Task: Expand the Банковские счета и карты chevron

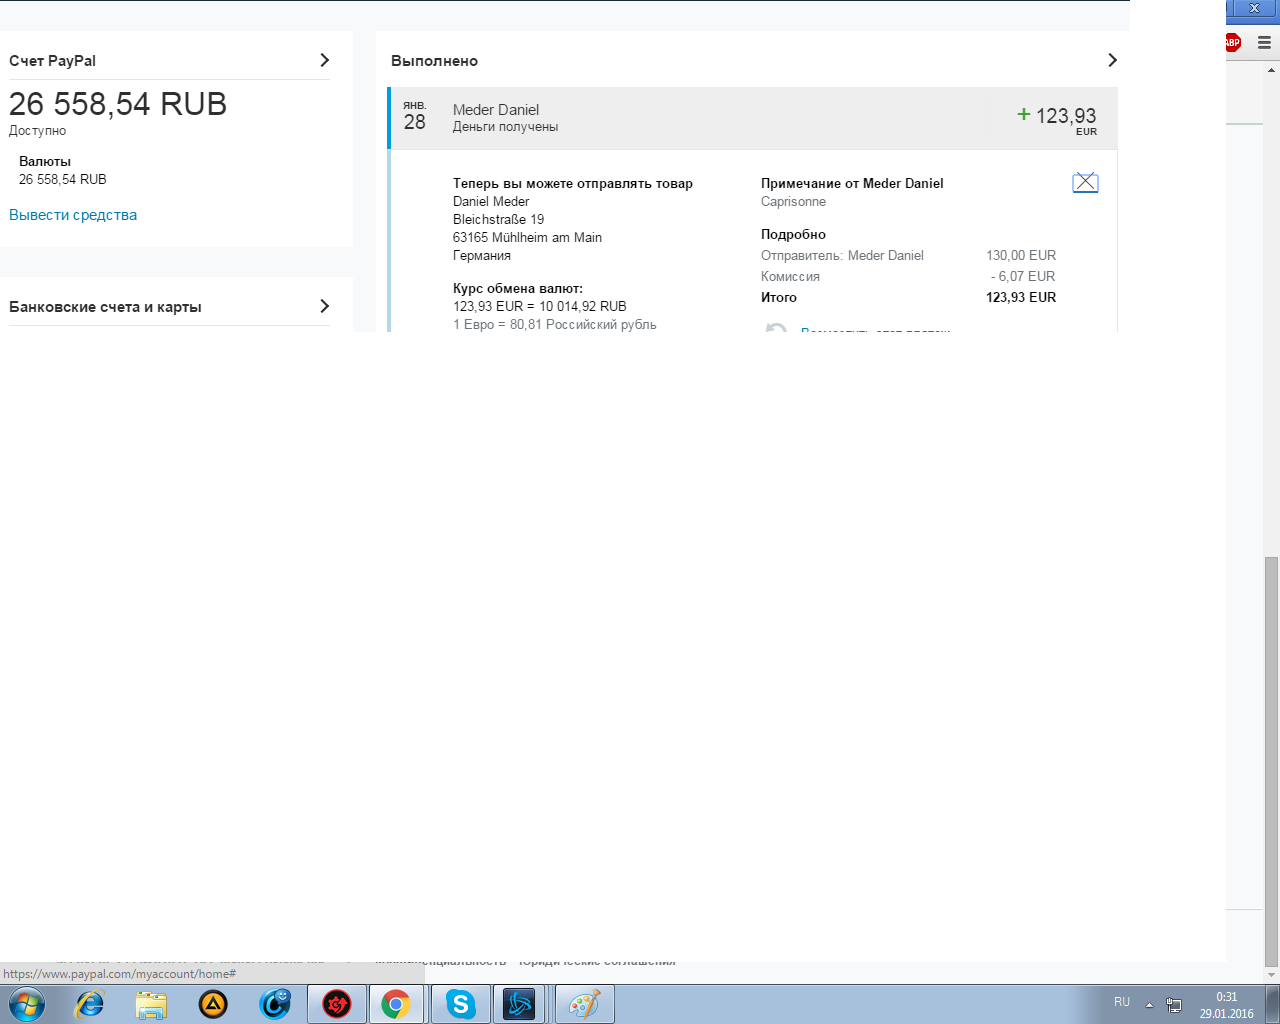Action: (x=324, y=306)
